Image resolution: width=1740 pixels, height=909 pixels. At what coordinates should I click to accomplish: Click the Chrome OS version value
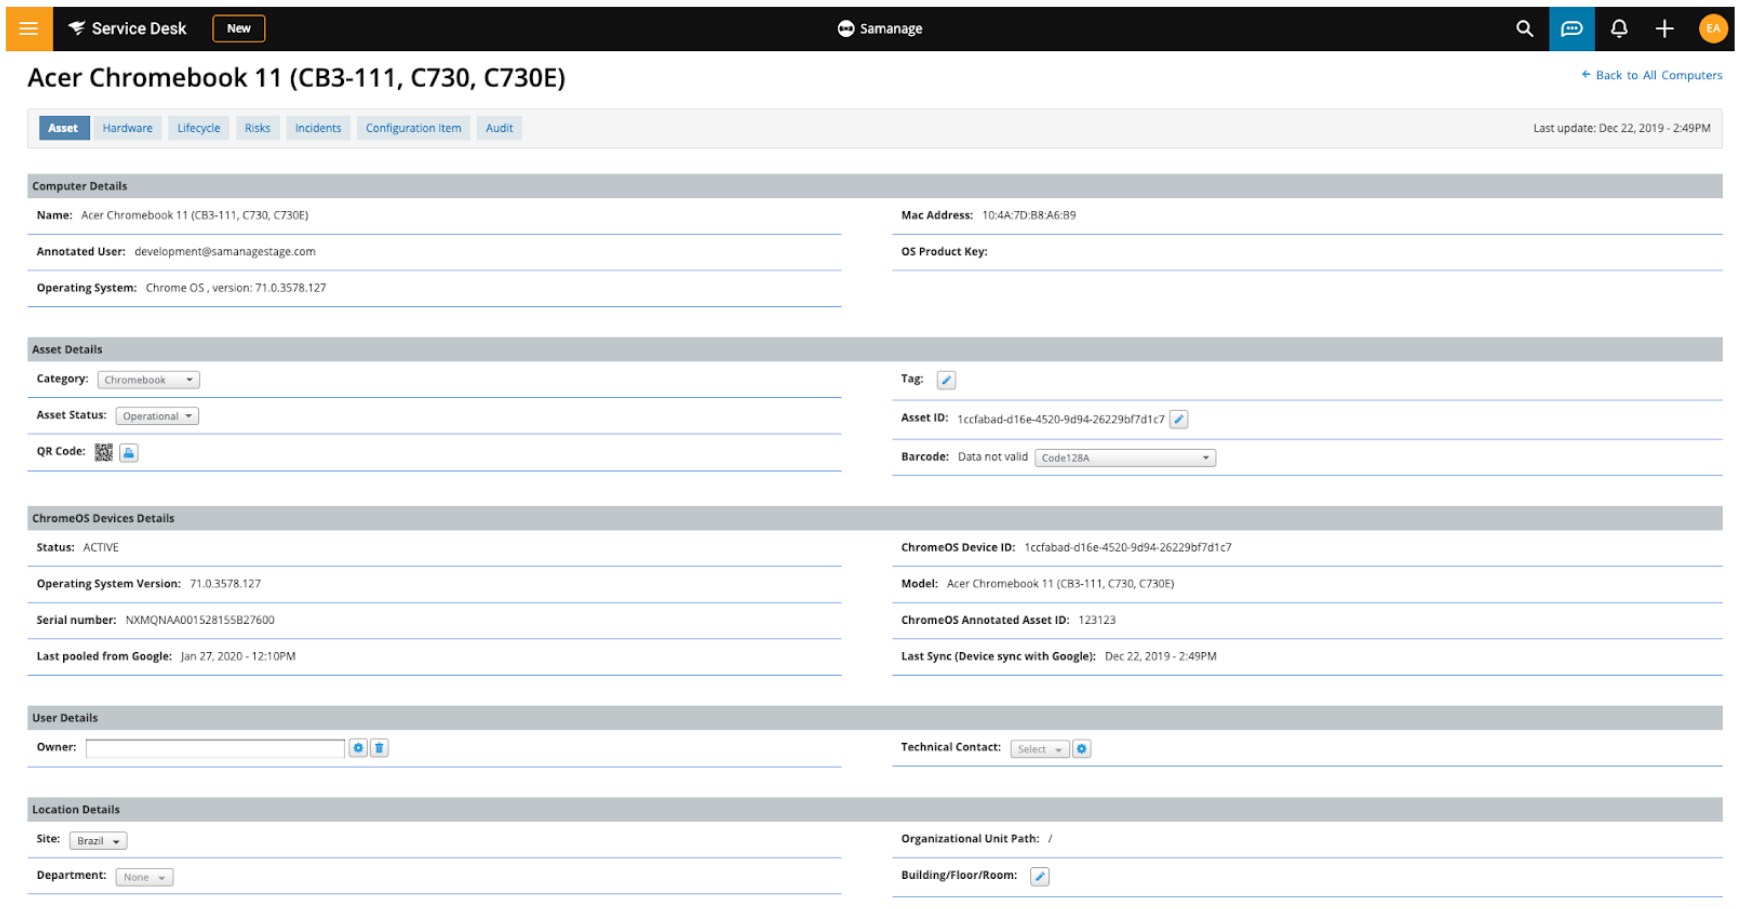pyautogui.click(x=236, y=288)
